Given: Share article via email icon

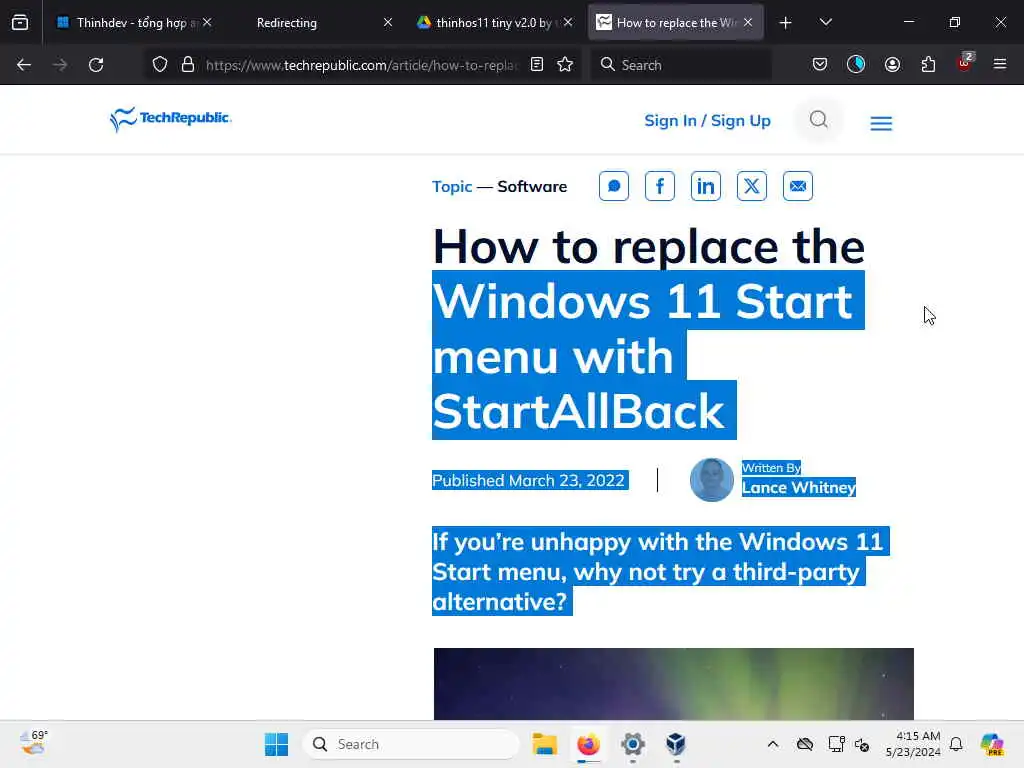Looking at the screenshot, I should (x=798, y=186).
